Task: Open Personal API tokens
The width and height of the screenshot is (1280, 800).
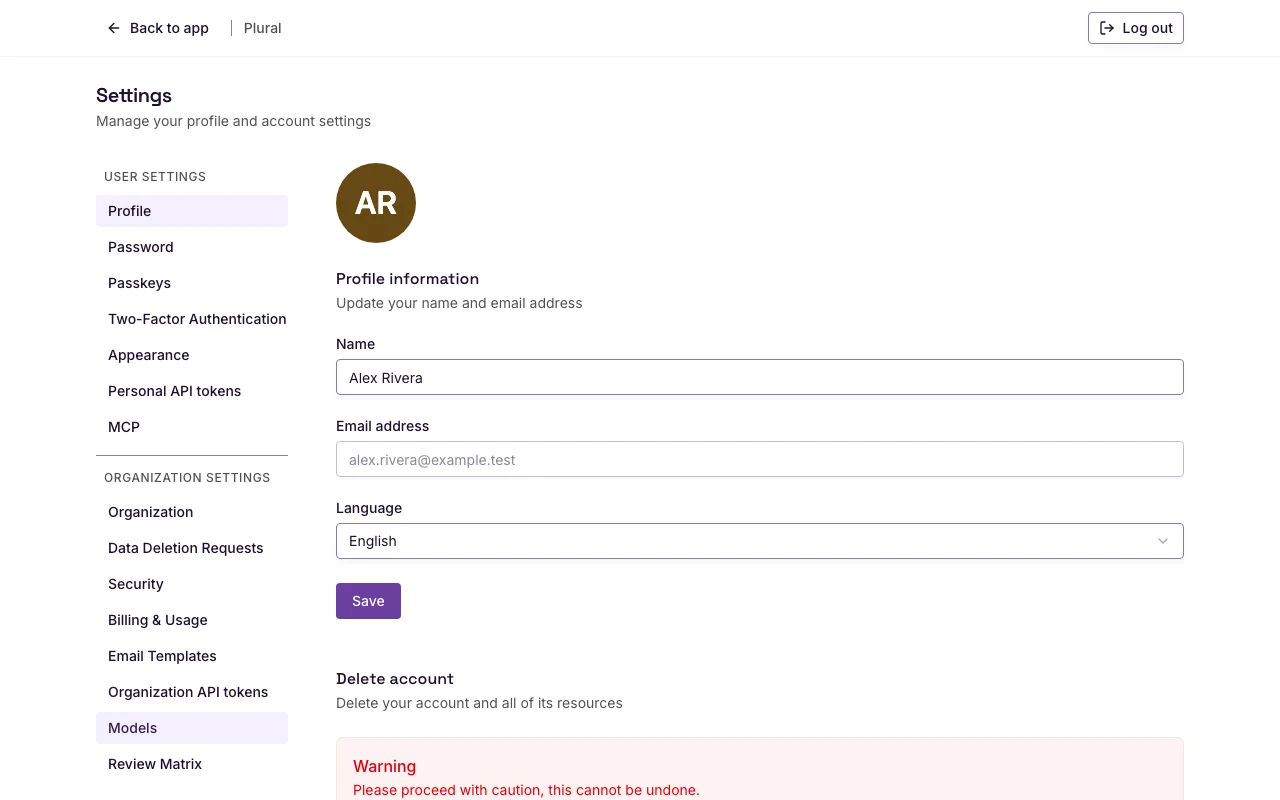Action: point(192,391)
